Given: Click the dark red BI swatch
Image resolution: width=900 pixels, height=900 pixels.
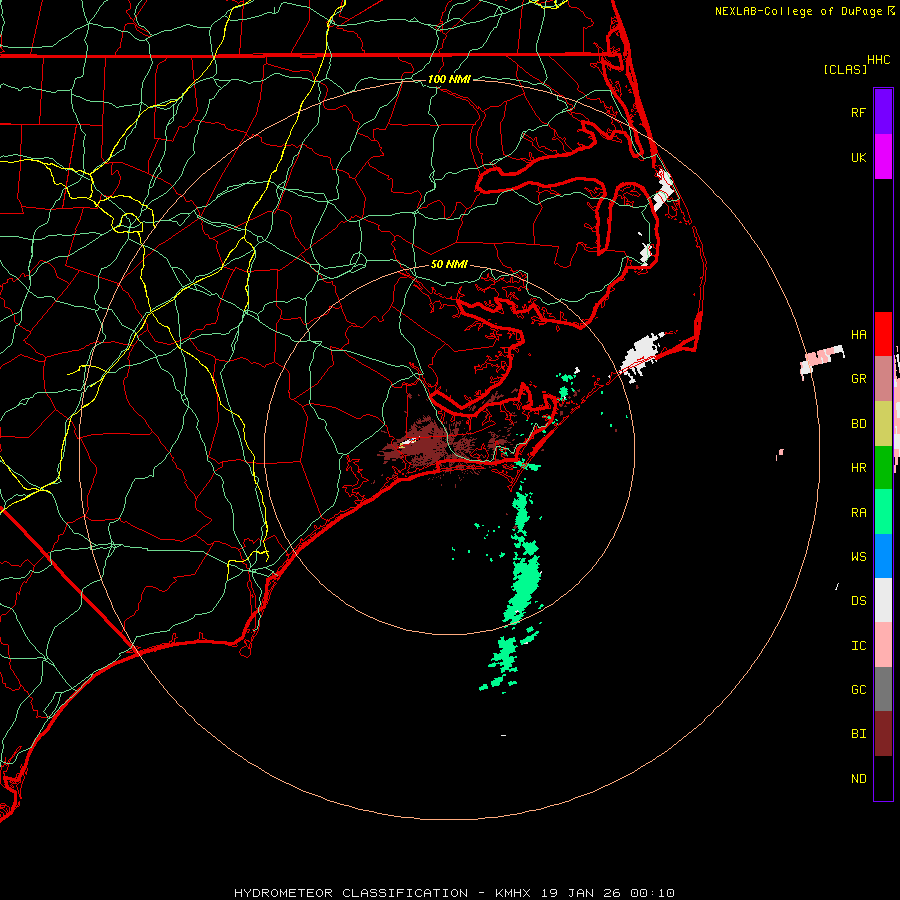Looking at the screenshot, I should [x=883, y=734].
